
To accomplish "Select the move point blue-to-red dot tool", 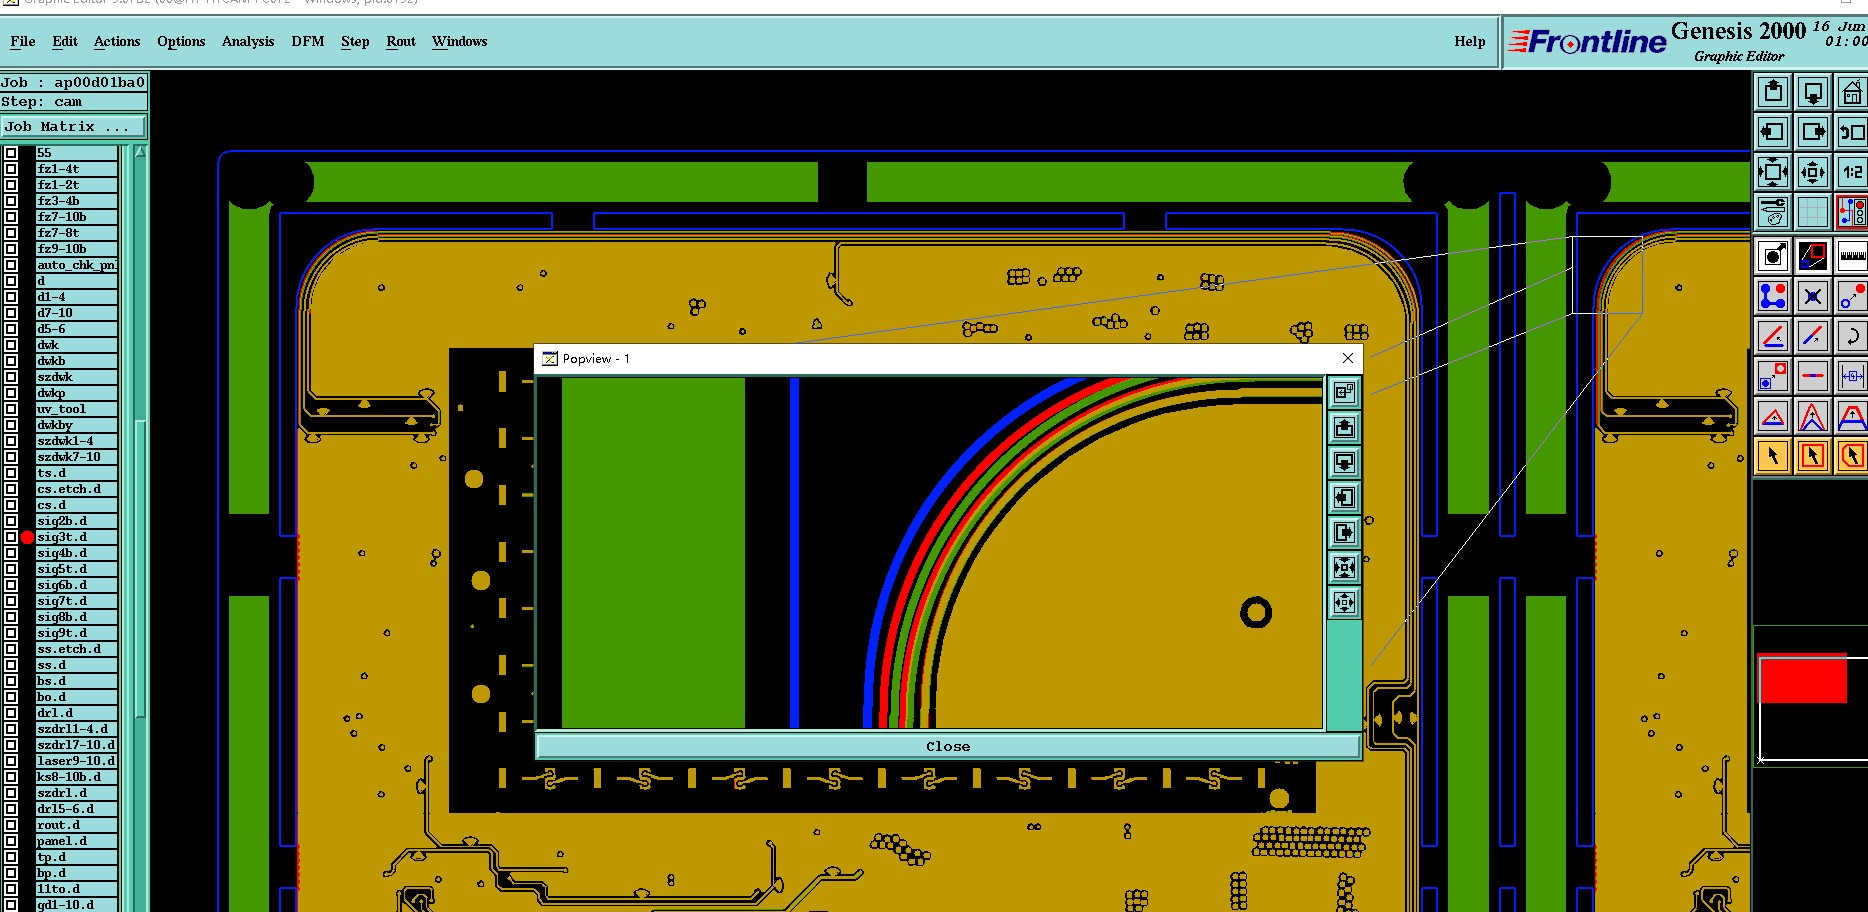I will (1852, 296).
